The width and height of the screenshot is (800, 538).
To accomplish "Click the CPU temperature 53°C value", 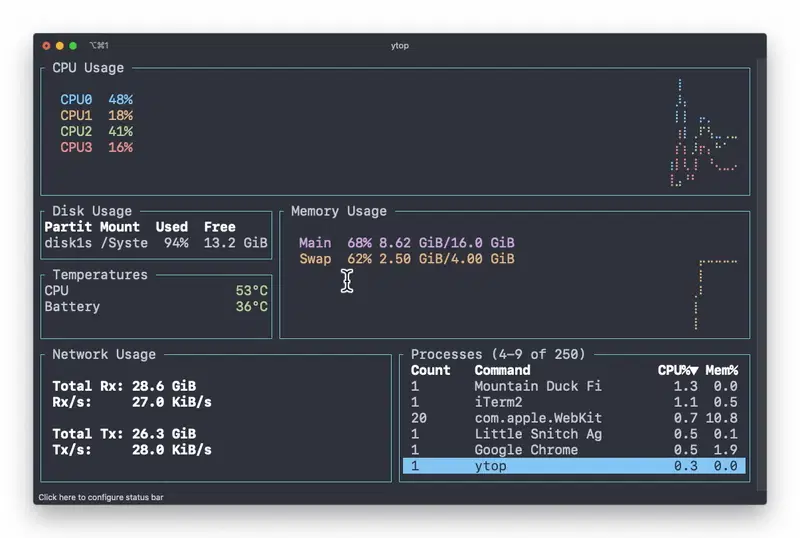I will click(x=251, y=291).
